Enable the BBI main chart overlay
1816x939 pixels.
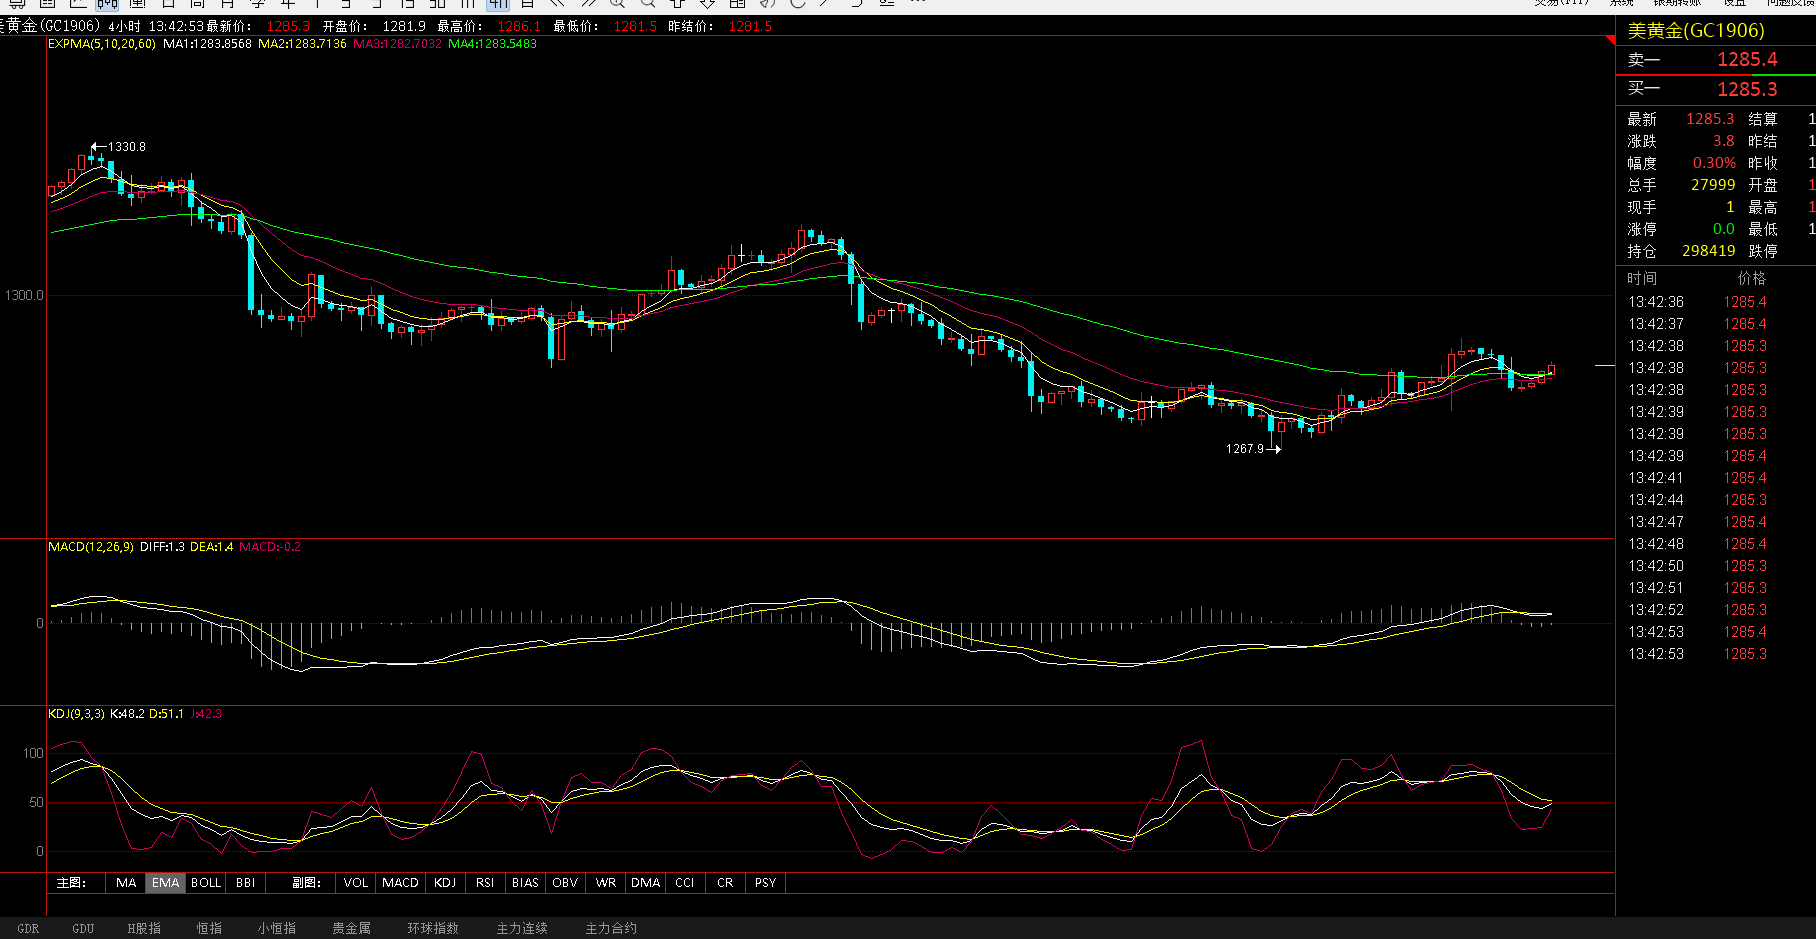point(245,883)
